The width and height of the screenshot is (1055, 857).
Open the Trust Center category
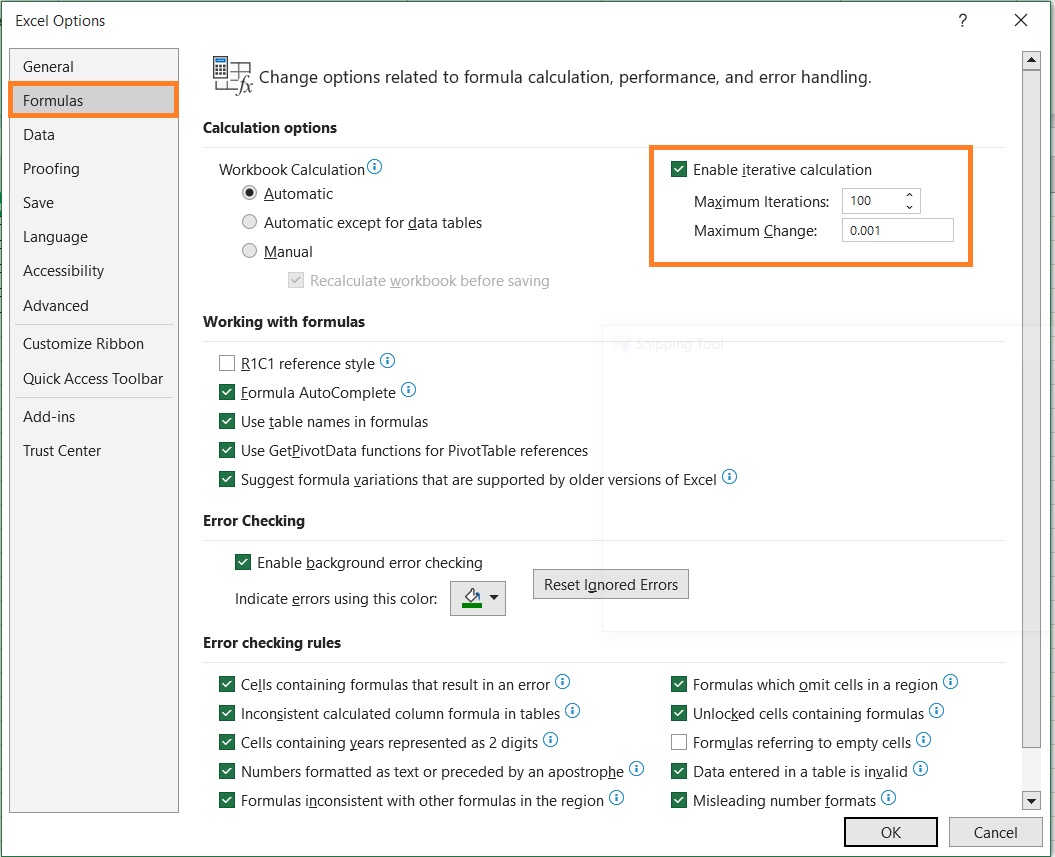tap(94, 451)
